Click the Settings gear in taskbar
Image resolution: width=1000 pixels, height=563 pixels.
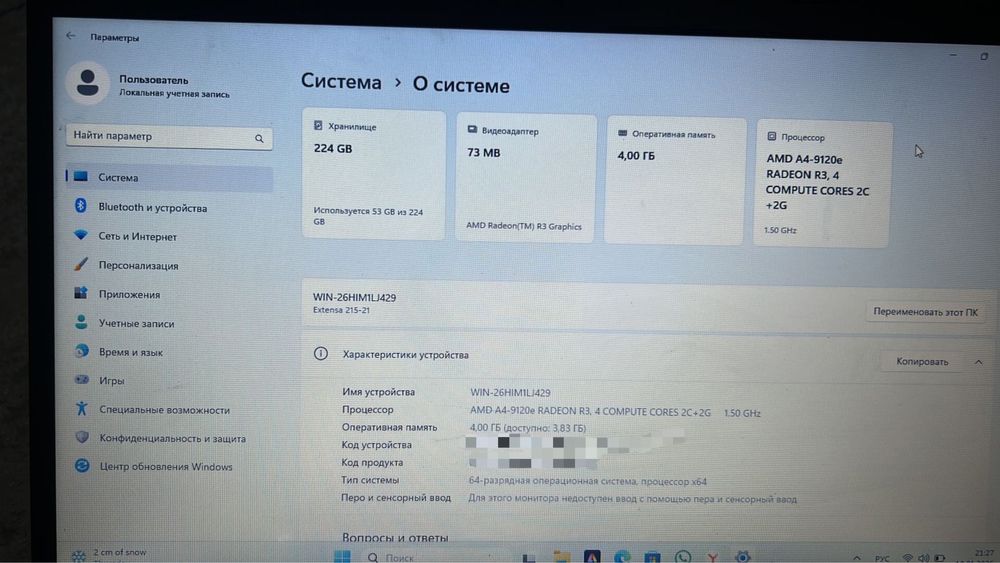point(742,557)
